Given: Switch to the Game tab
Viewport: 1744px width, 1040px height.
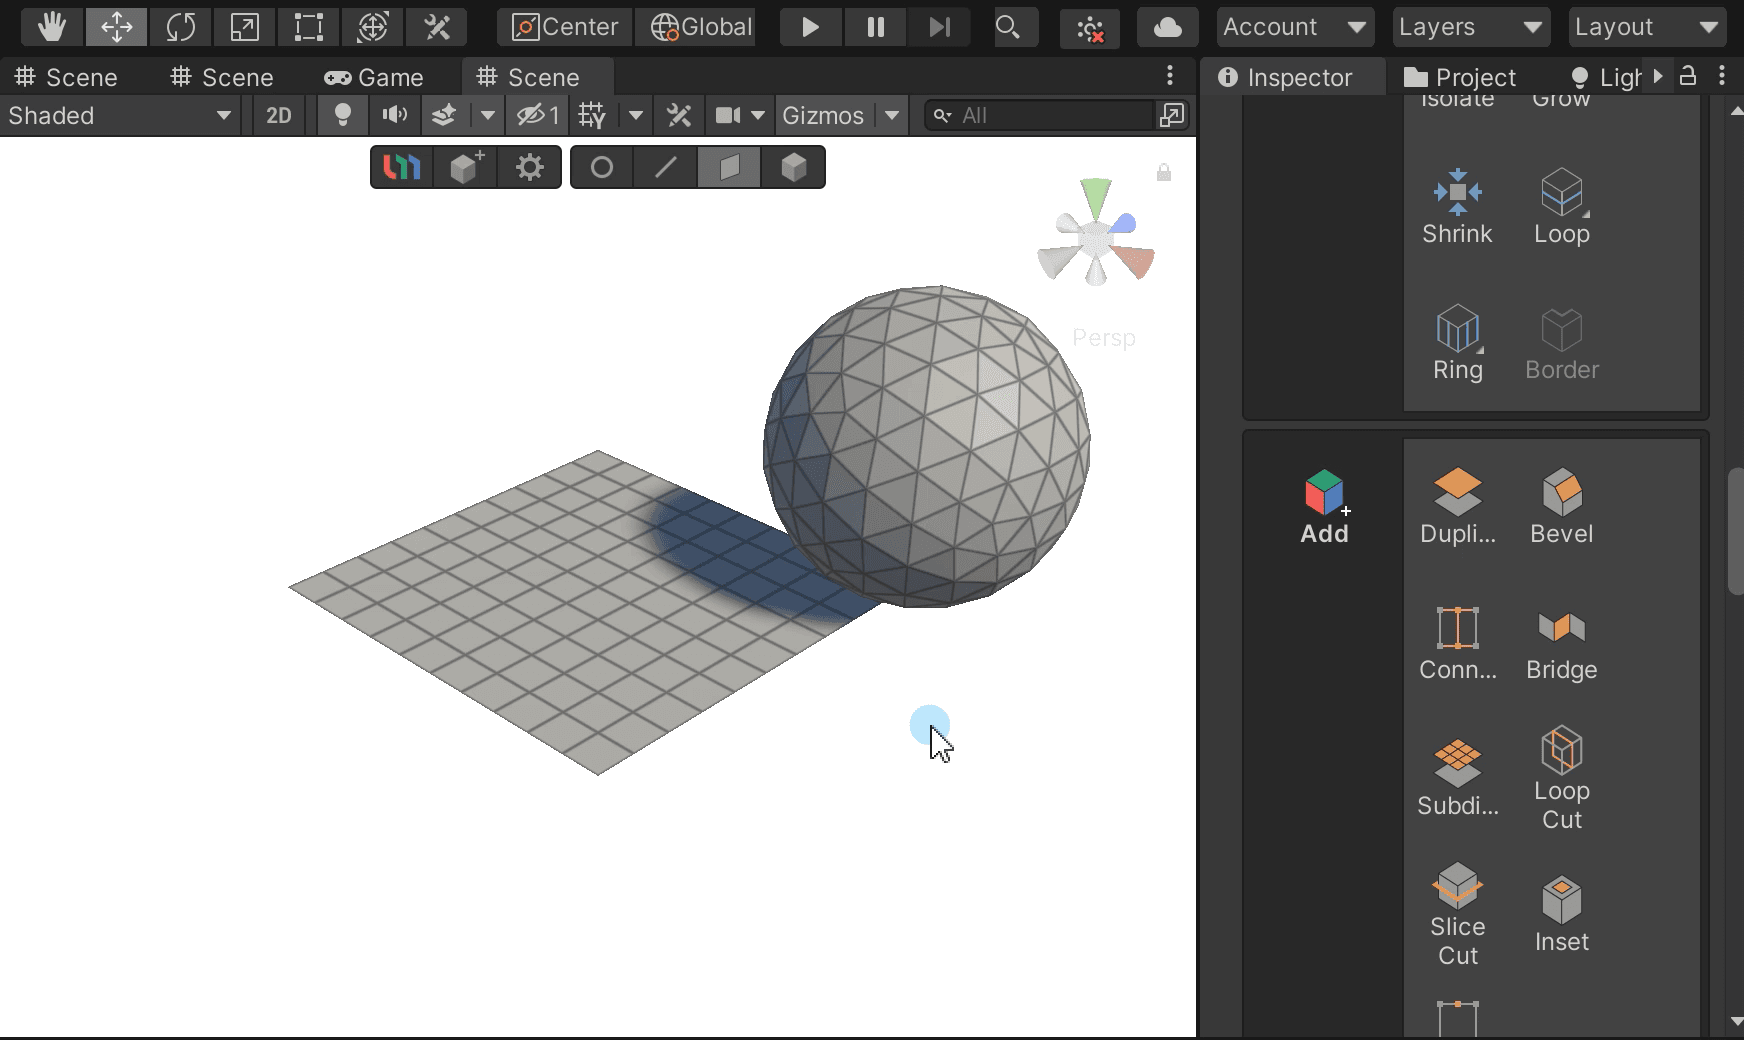Looking at the screenshot, I should click(374, 77).
